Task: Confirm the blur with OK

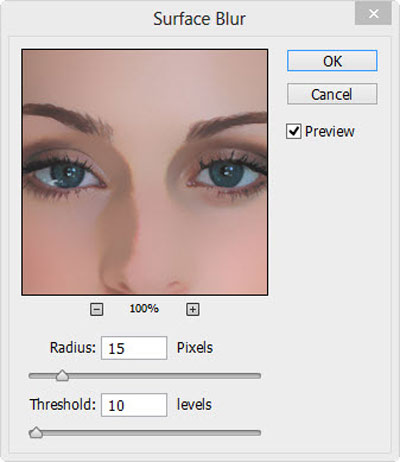Action: tap(332, 61)
